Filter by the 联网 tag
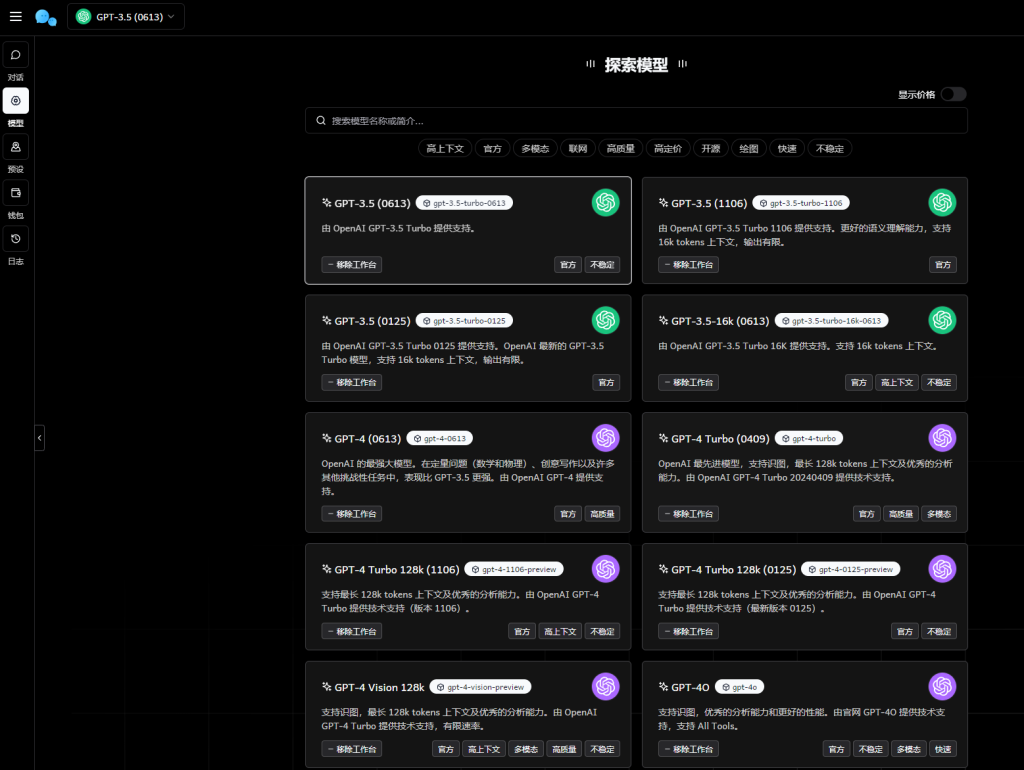 click(x=577, y=149)
